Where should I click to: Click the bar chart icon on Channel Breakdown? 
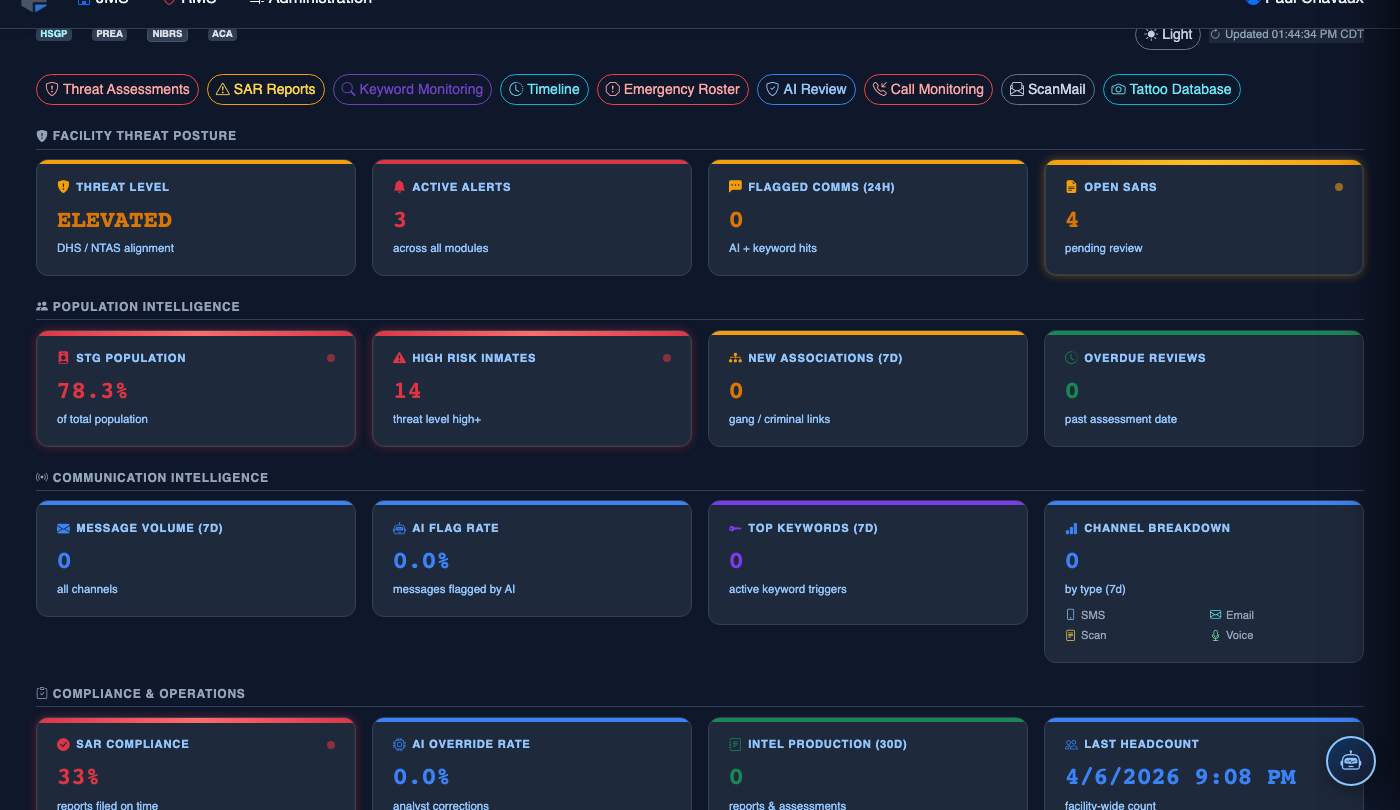pyautogui.click(x=1071, y=528)
